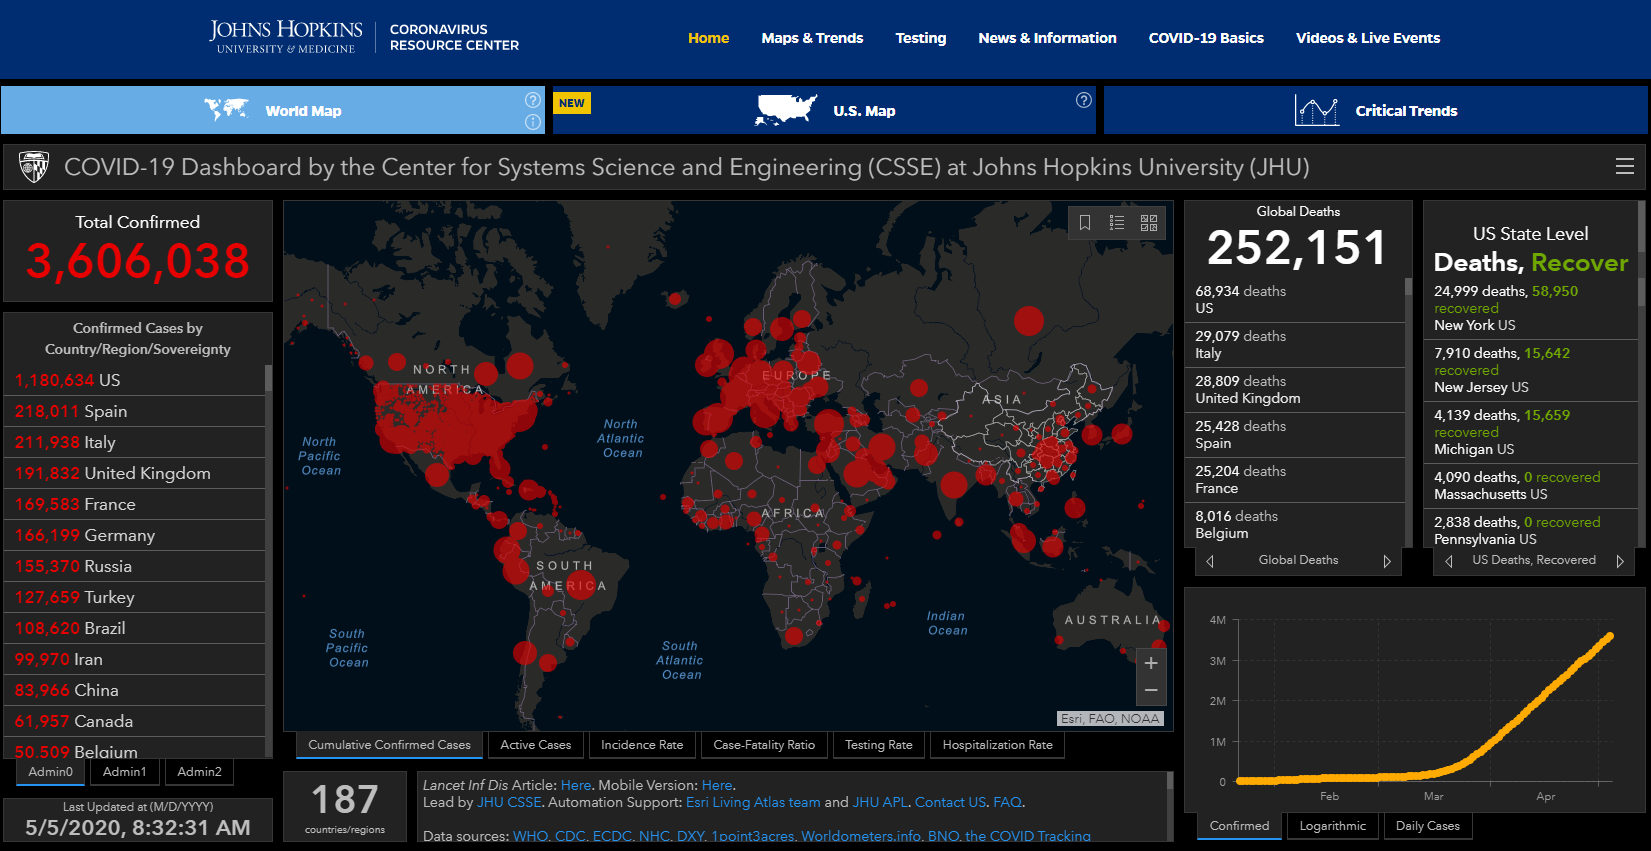Zoom out on the map
Image resolution: width=1651 pixels, height=851 pixels.
[1151, 690]
